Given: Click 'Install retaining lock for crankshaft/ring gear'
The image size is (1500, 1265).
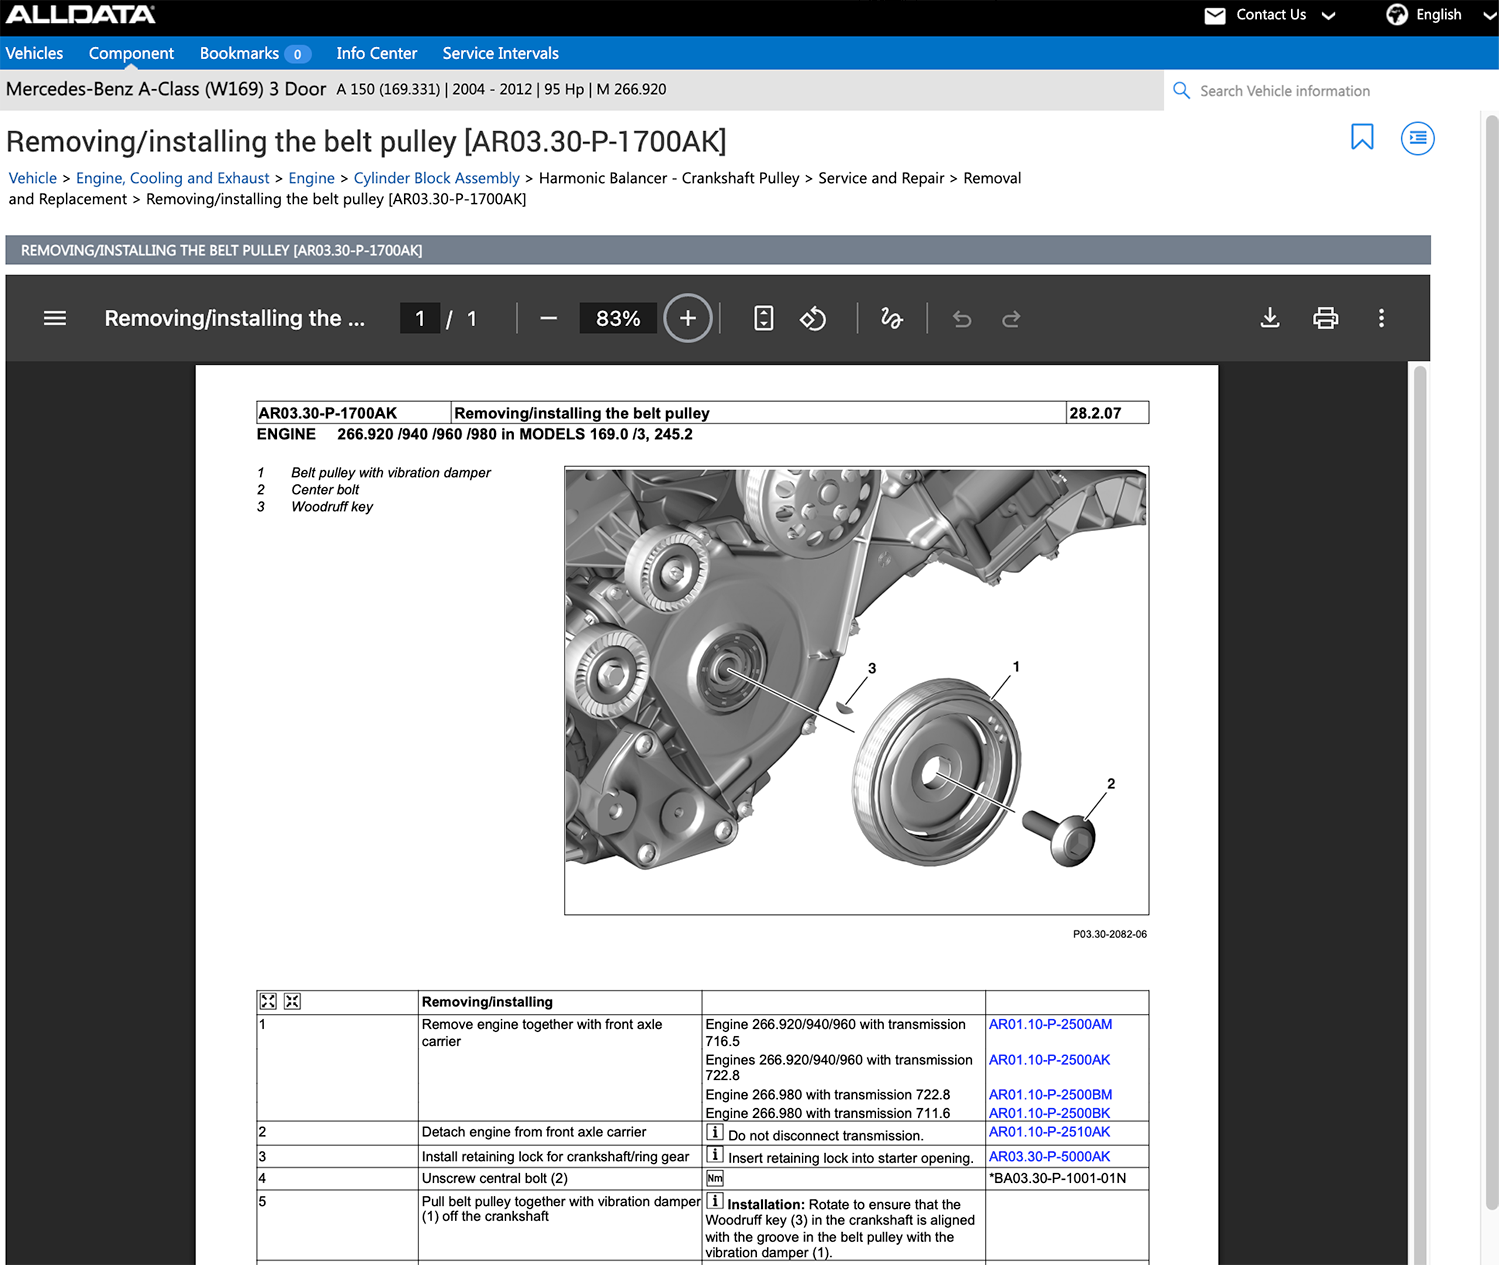Looking at the screenshot, I should 555,1156.
